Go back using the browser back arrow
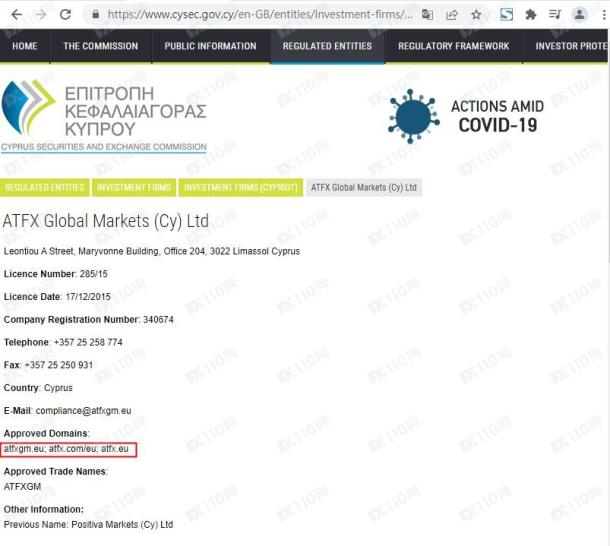This screenshot has height=546, width=610. point(16,15)
